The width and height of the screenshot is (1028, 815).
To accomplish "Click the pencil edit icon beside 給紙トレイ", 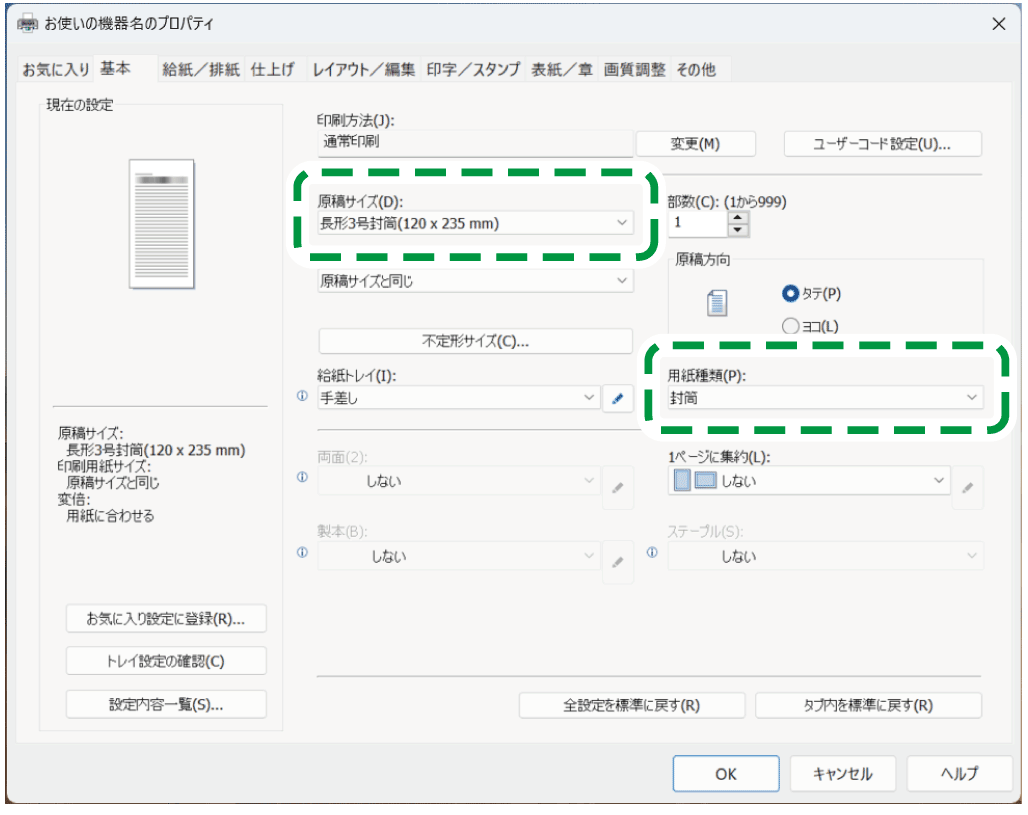I will [617, 398].
